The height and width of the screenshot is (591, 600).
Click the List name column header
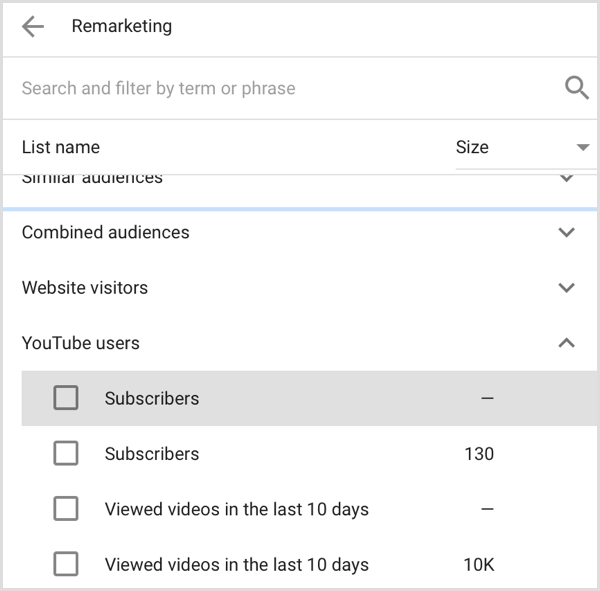(x=61, y=147)
